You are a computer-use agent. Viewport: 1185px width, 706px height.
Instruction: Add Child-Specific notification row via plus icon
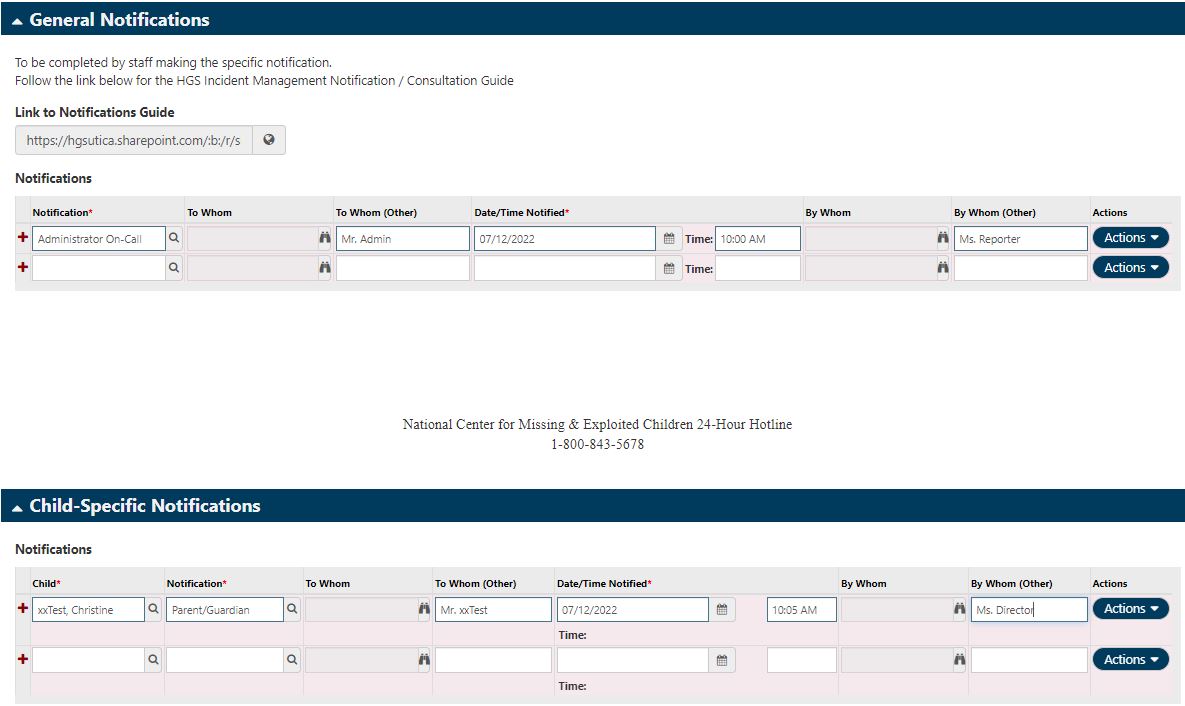tap(22, 608)
